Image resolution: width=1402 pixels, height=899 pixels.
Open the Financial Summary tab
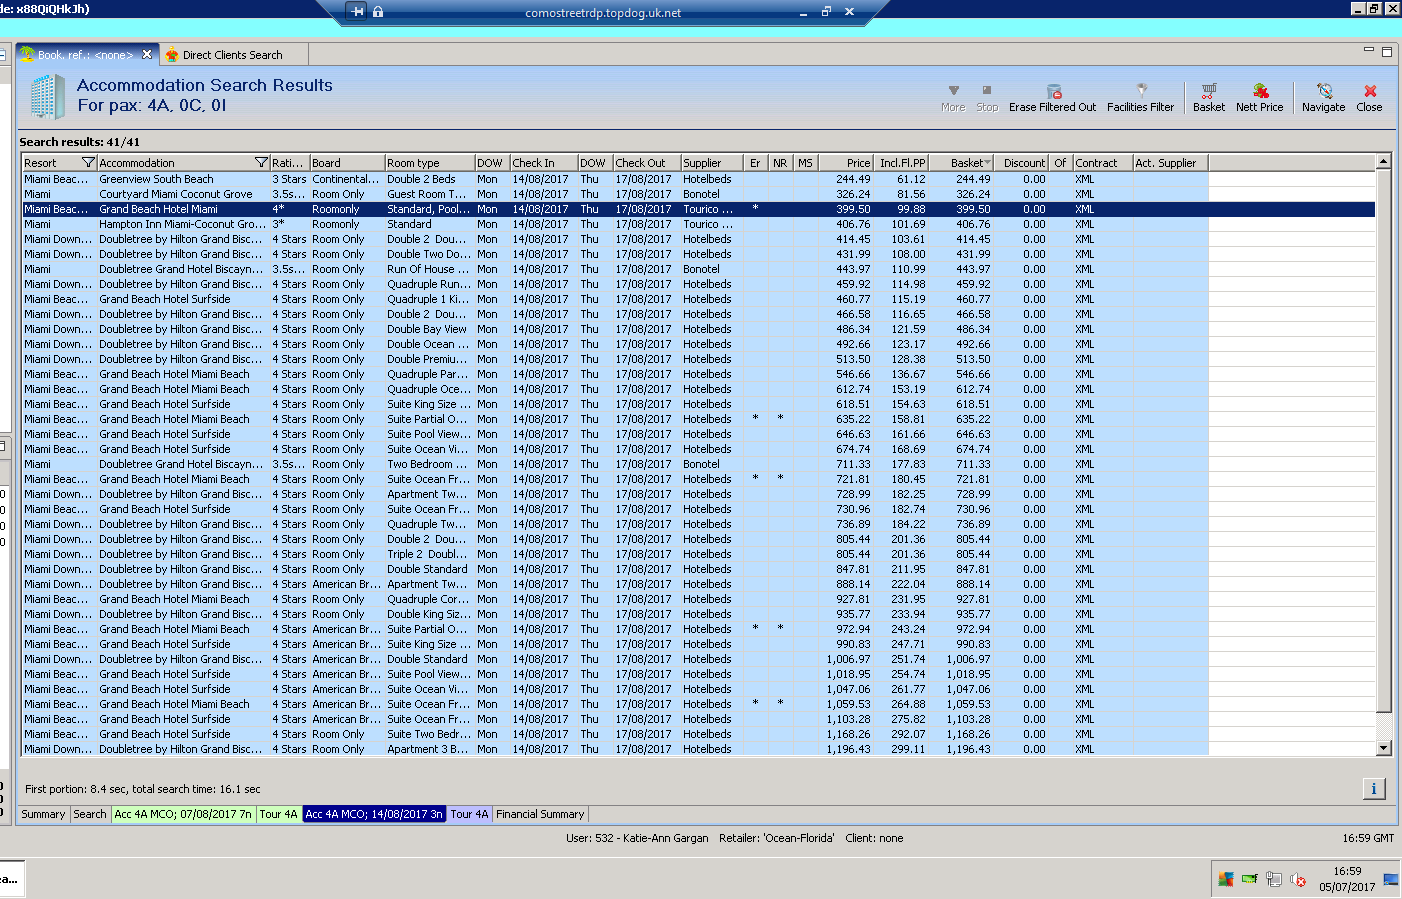click(540, 814)
